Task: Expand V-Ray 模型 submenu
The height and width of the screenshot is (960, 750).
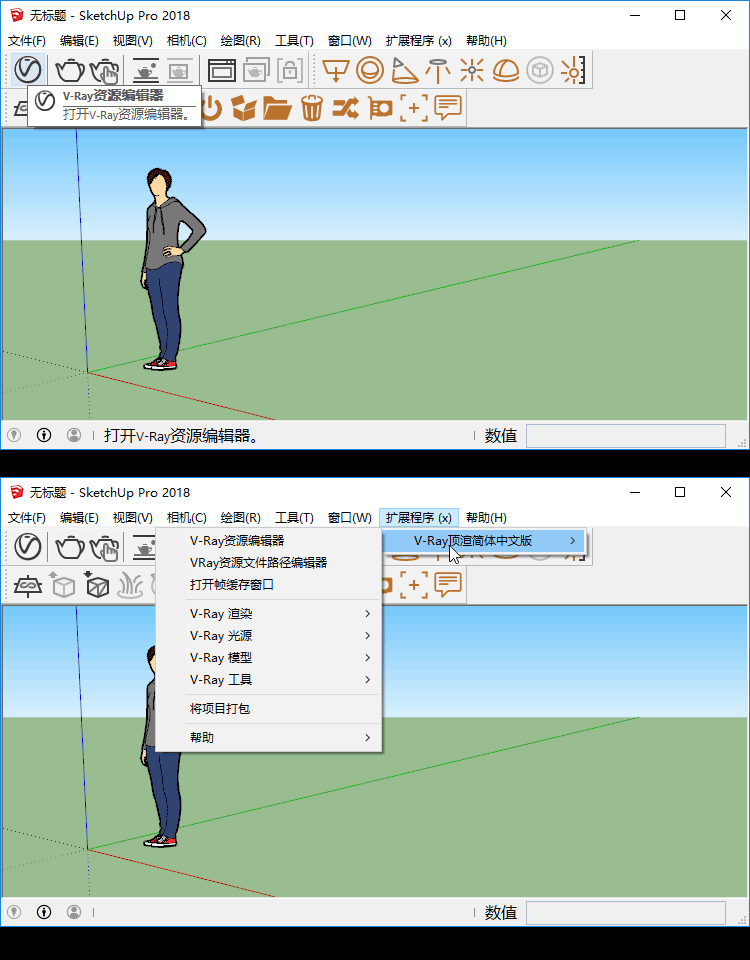Action: [269, 658]
